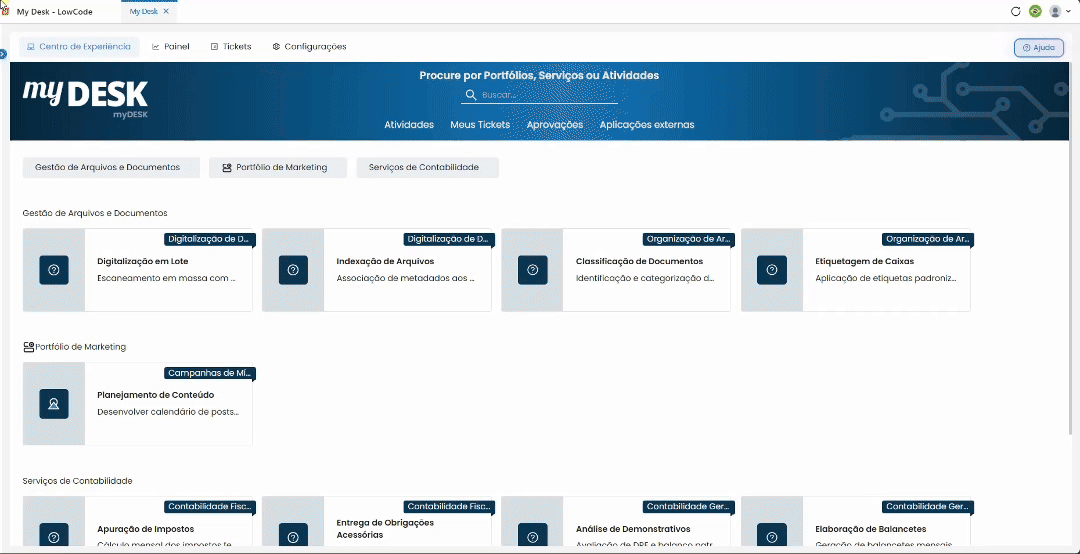Click category tag on Apuração de Impostos card
The width and height of the screenshot is (1080, 554).
(209, 506)
